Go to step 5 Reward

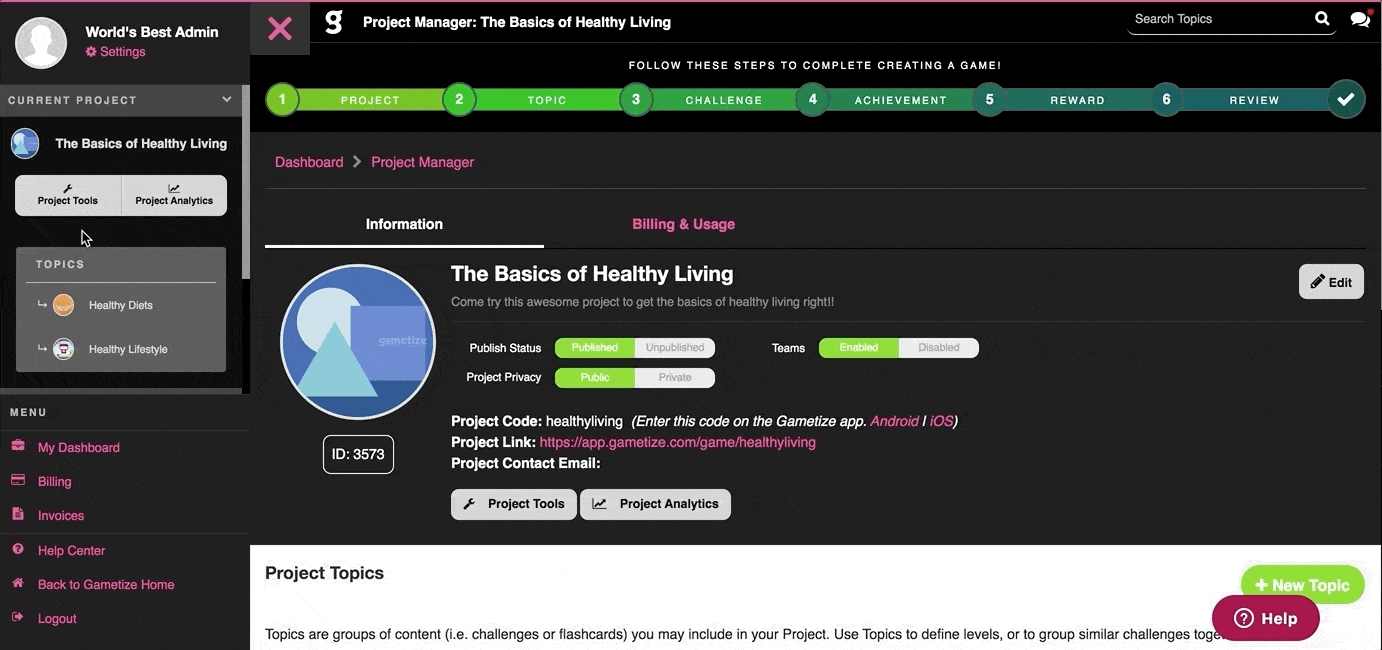[x=989, y=99]
